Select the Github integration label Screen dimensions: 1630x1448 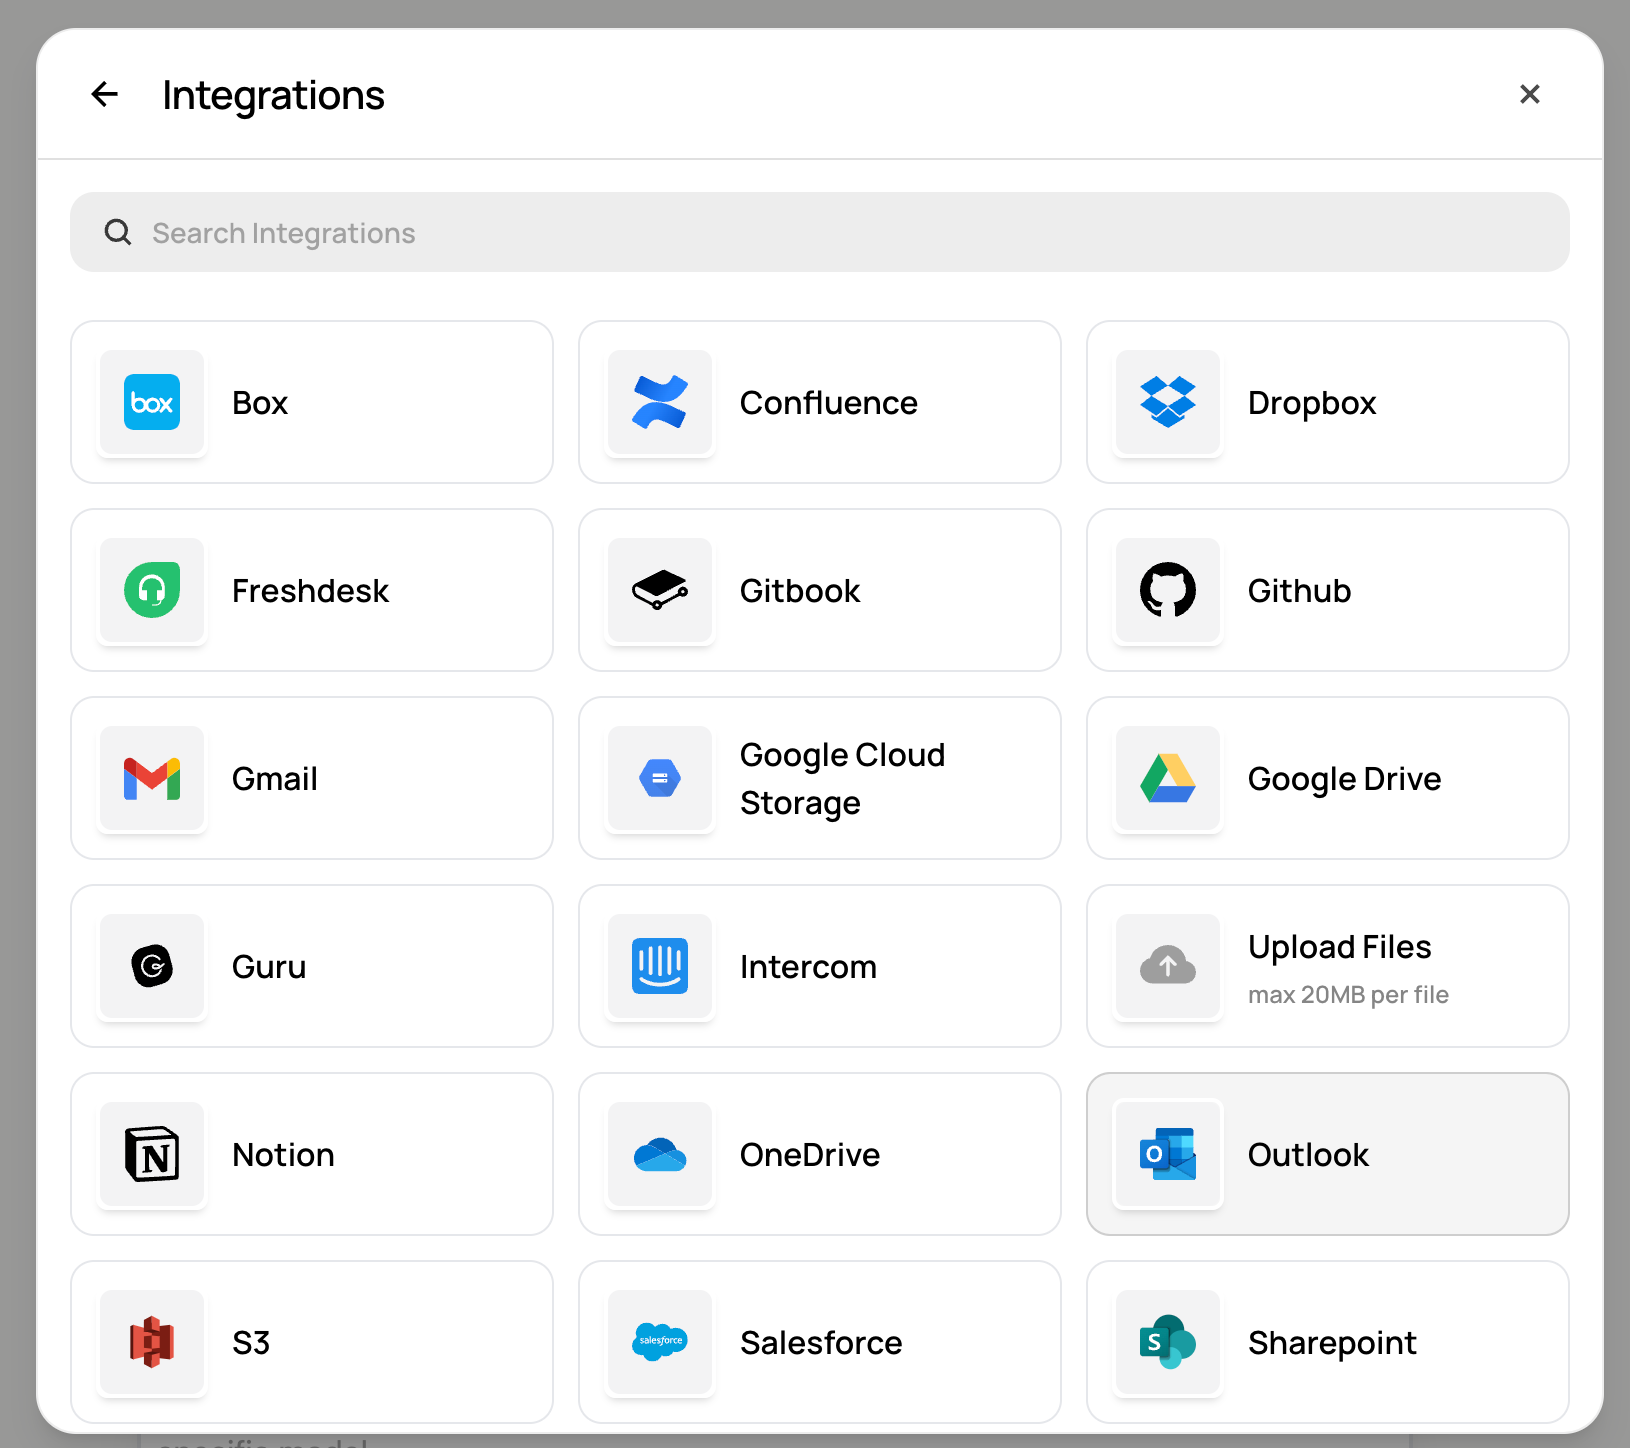coord(1300,591)
